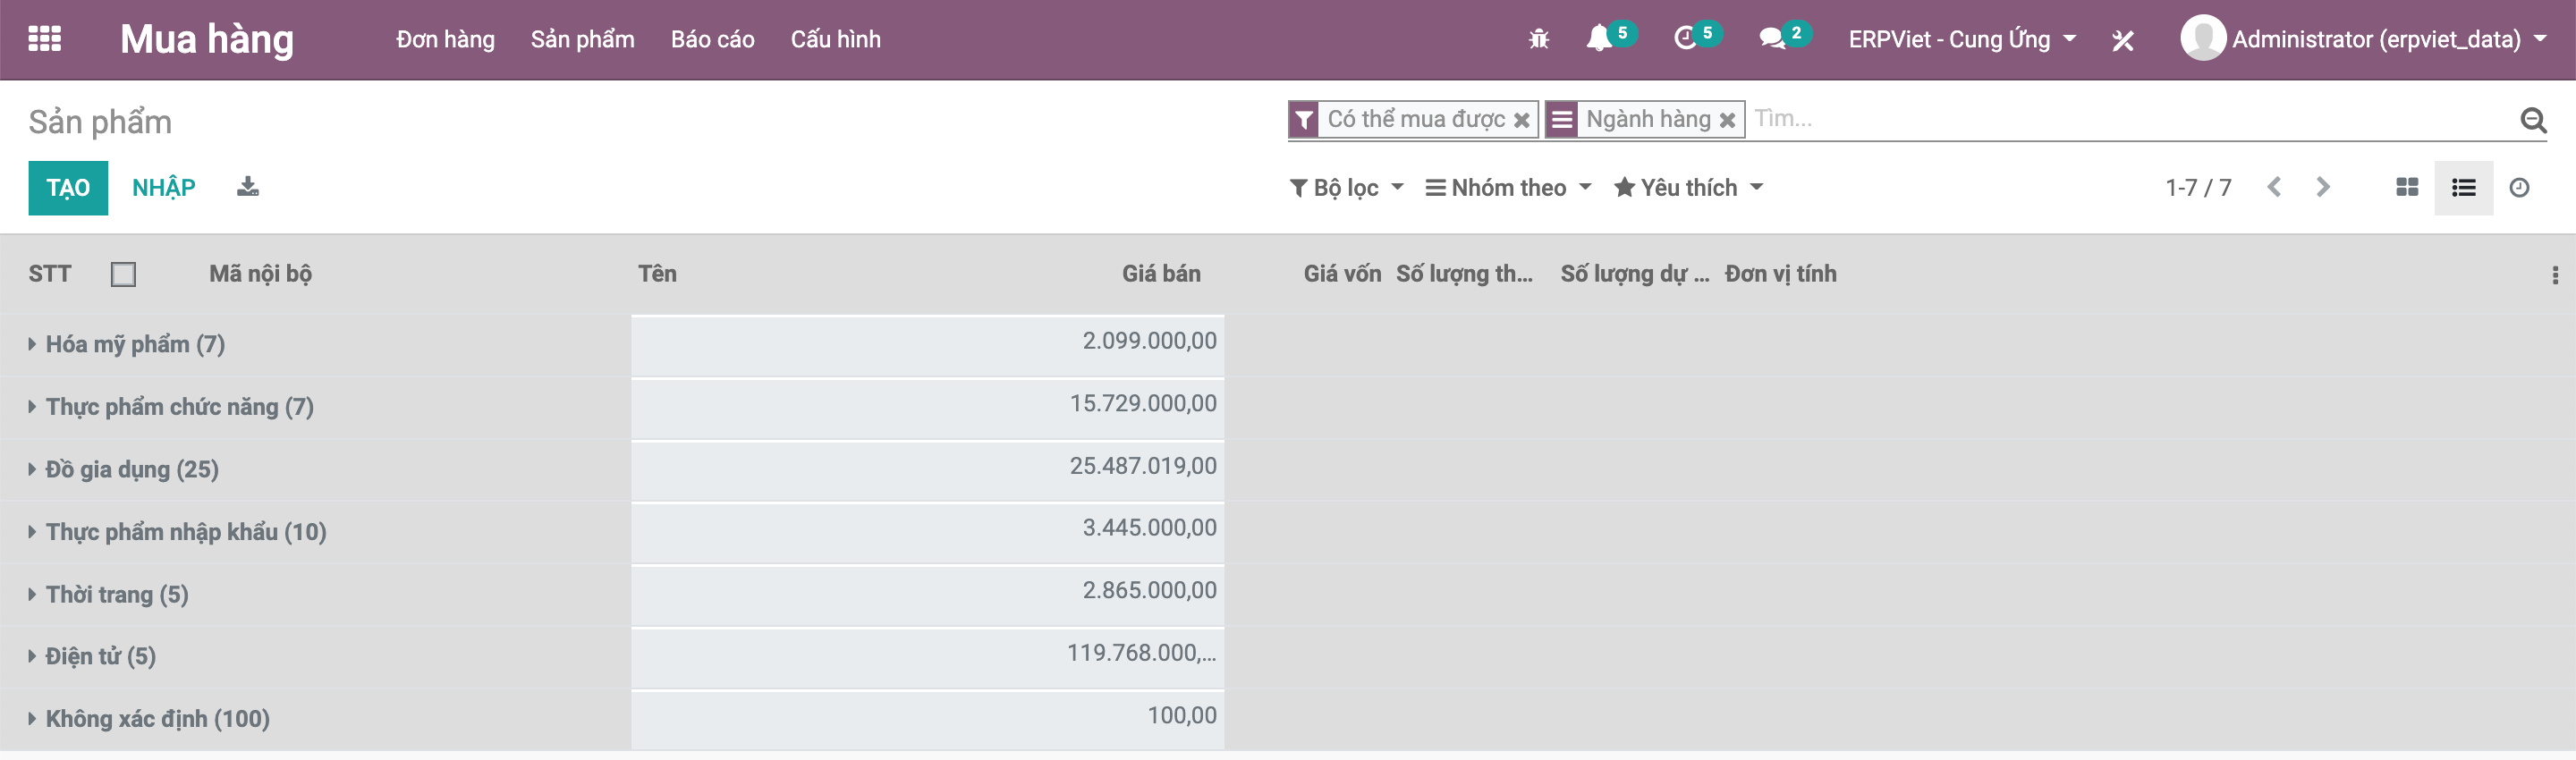Sort by 'Giá bán' column header
This screenshot has width=2576, height=760.
pyautogui.click(x=1161, y=274)
